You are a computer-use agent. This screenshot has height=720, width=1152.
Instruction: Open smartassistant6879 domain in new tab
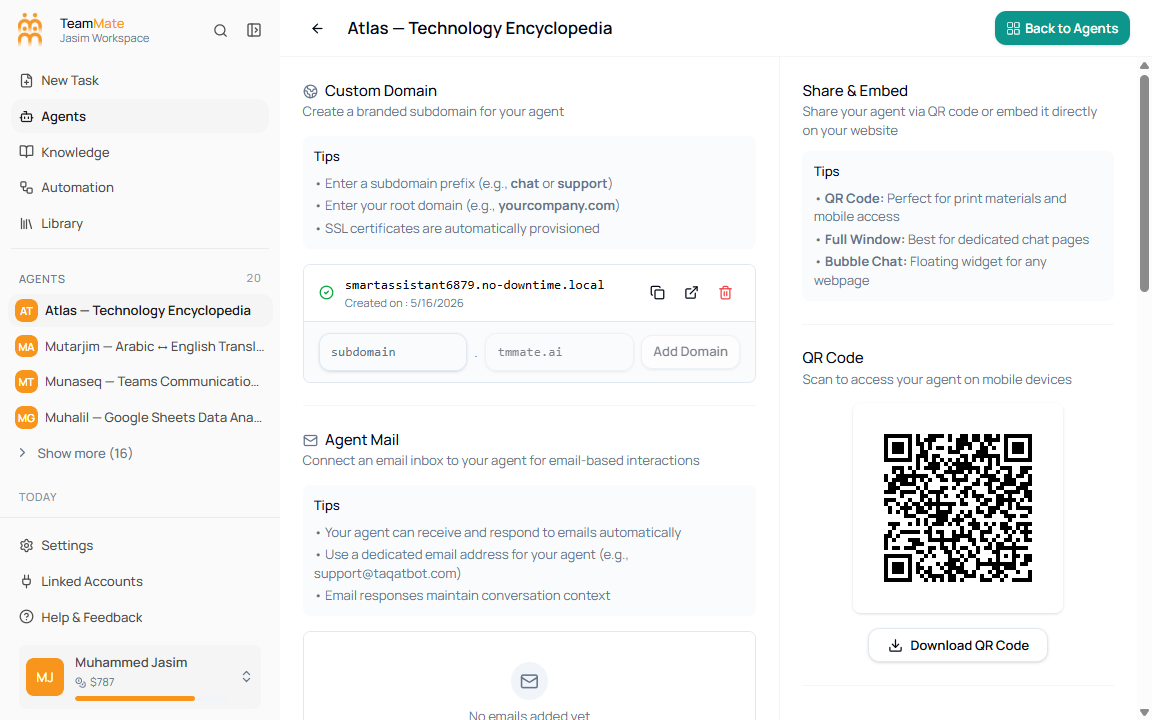691,292
